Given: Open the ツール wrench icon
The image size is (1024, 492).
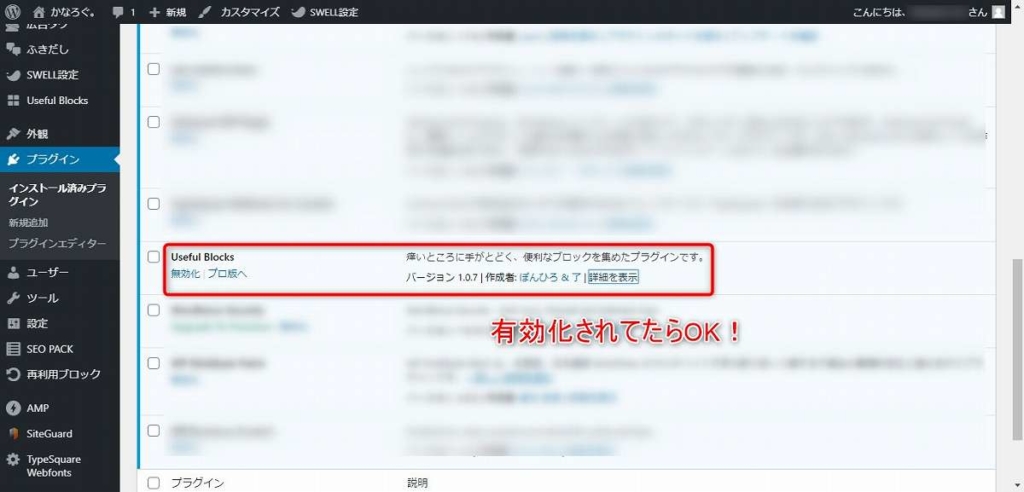Looking at the screenshot, I should (13, 298).
